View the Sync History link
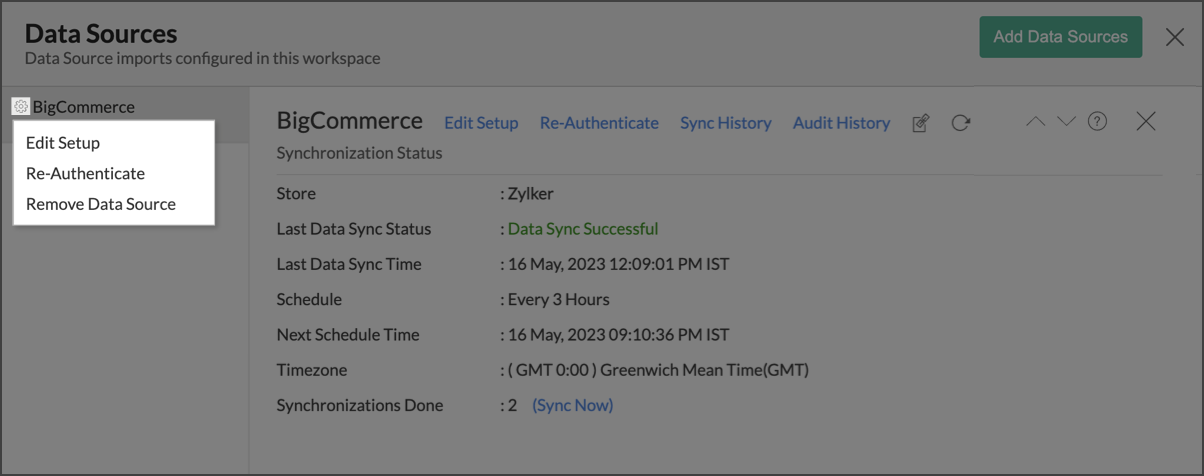The width and height of the screenshot is (1204, 476). point(725,123)
